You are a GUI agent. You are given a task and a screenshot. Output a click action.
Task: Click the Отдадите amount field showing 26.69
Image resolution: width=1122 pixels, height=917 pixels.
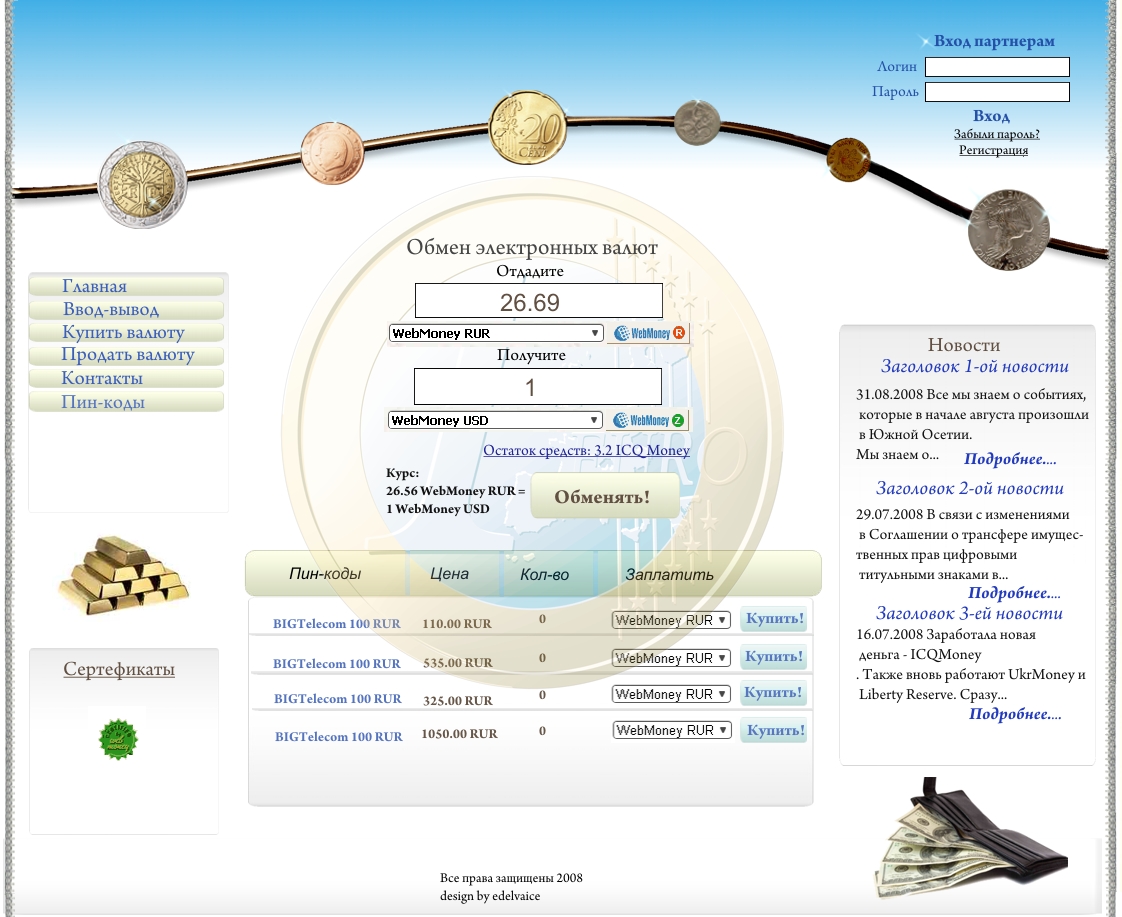click(539, 301)
